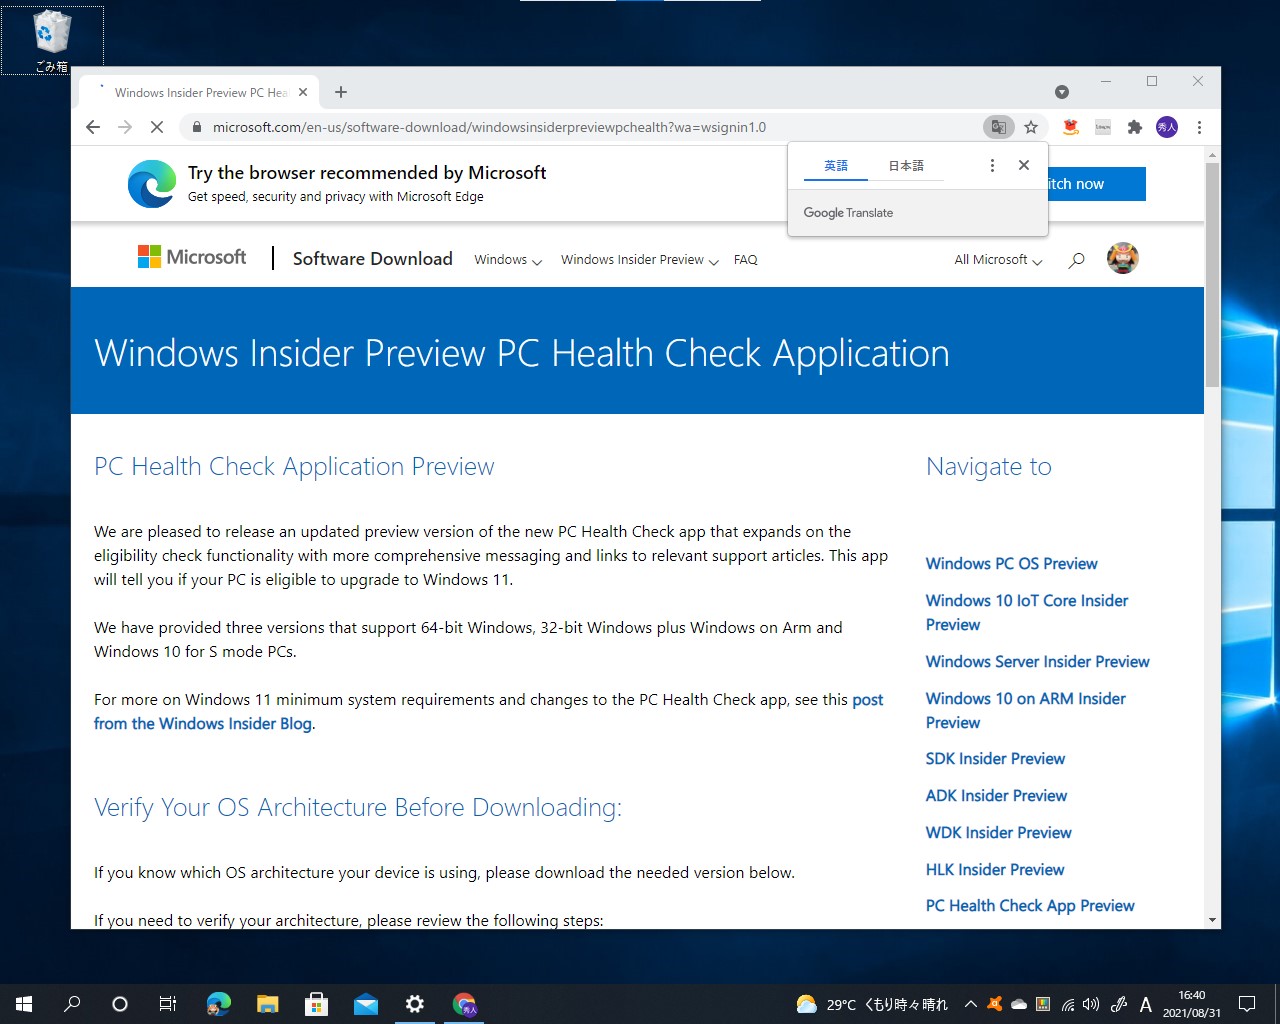The image size is (1280, 1024).
Task: Use the search icon on the Microsoft site
Action: (x=1075, y=259)
